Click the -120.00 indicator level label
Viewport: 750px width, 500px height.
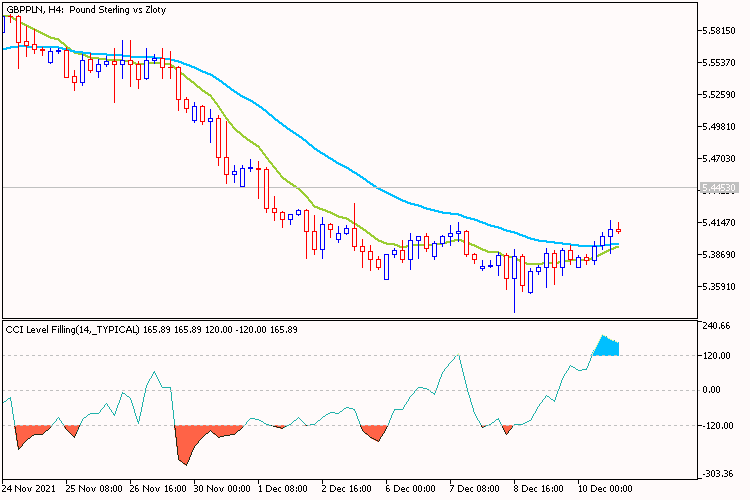[x=717, y=426]
